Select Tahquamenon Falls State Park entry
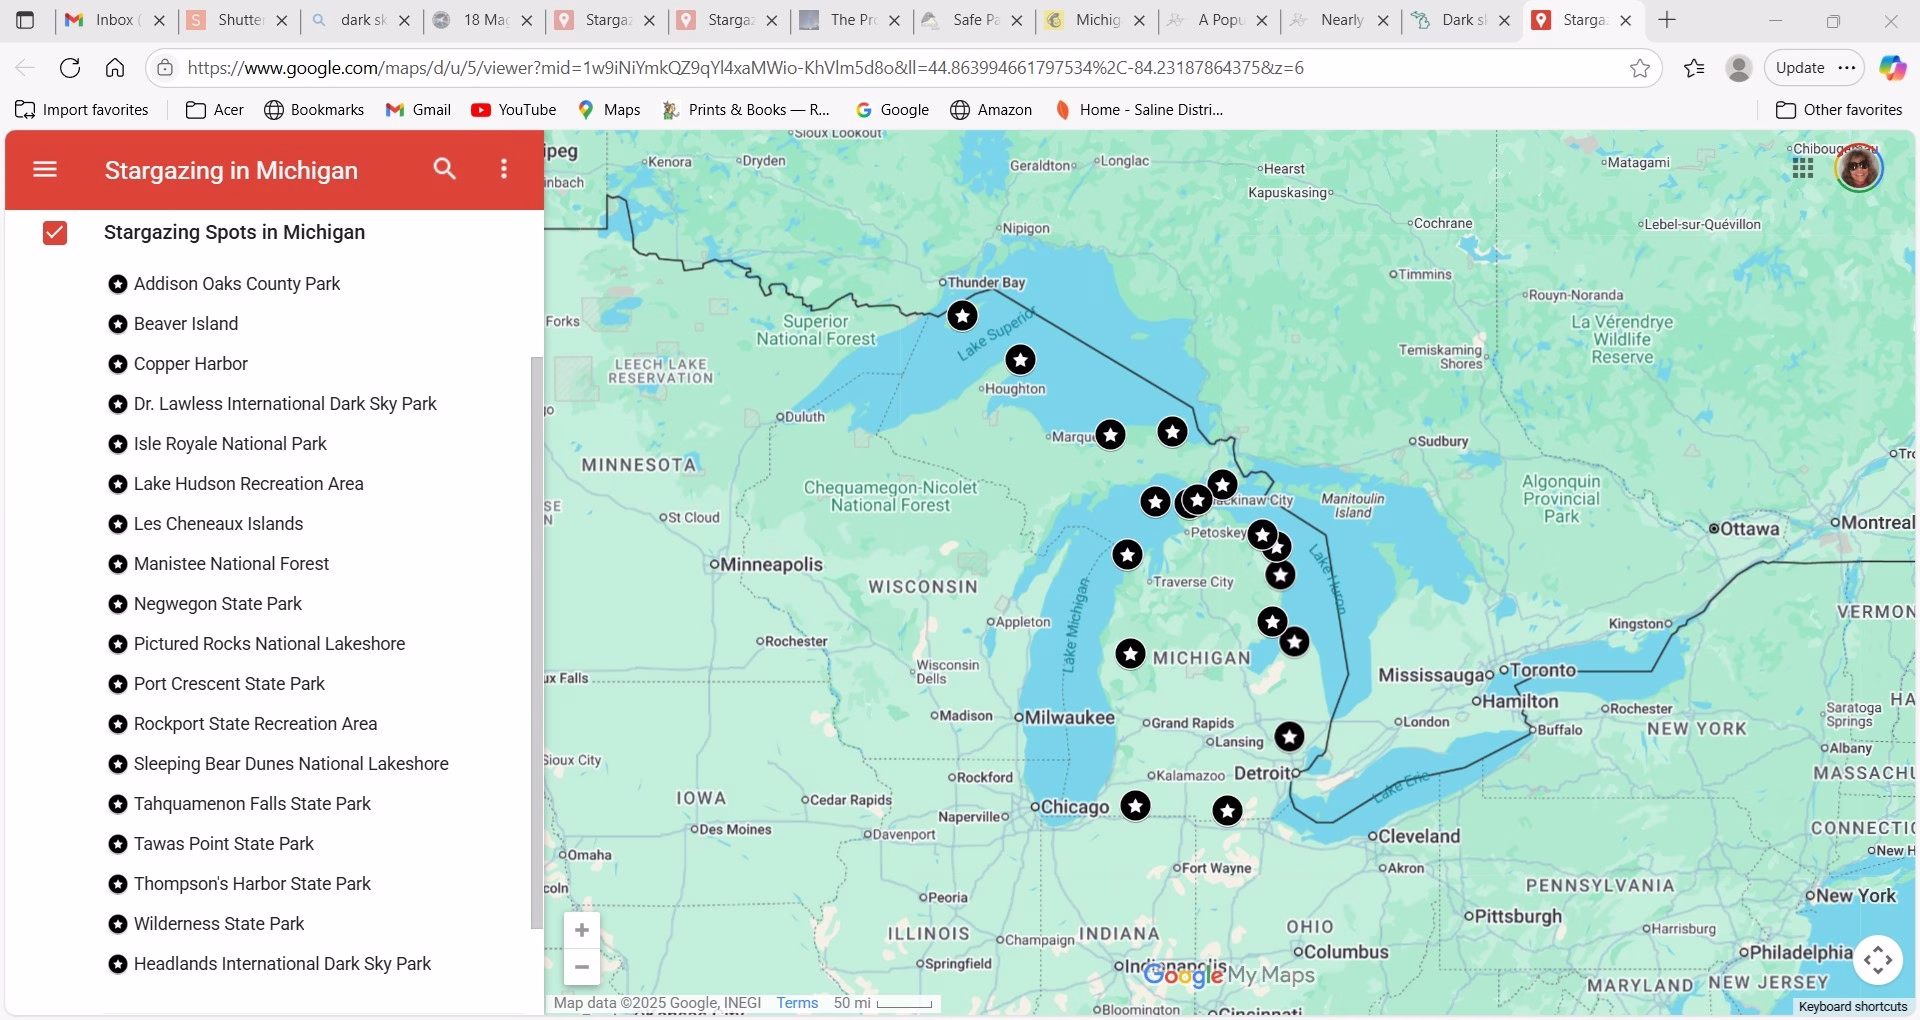This screenshot has width=1920, height=1020. coord(252,804)
